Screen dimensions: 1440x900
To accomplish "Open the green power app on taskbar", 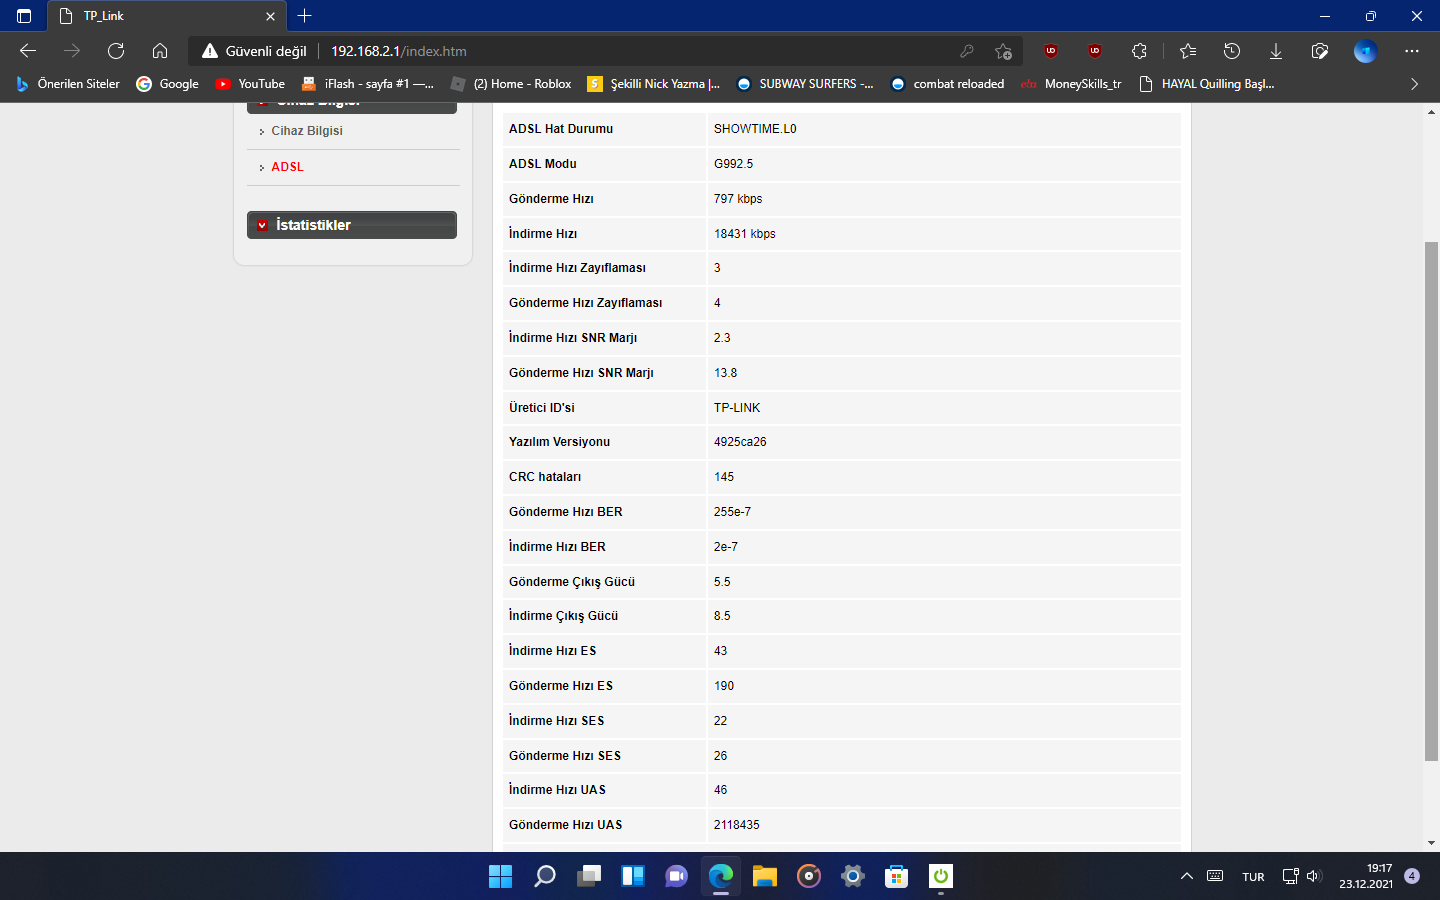I will 940,877.
